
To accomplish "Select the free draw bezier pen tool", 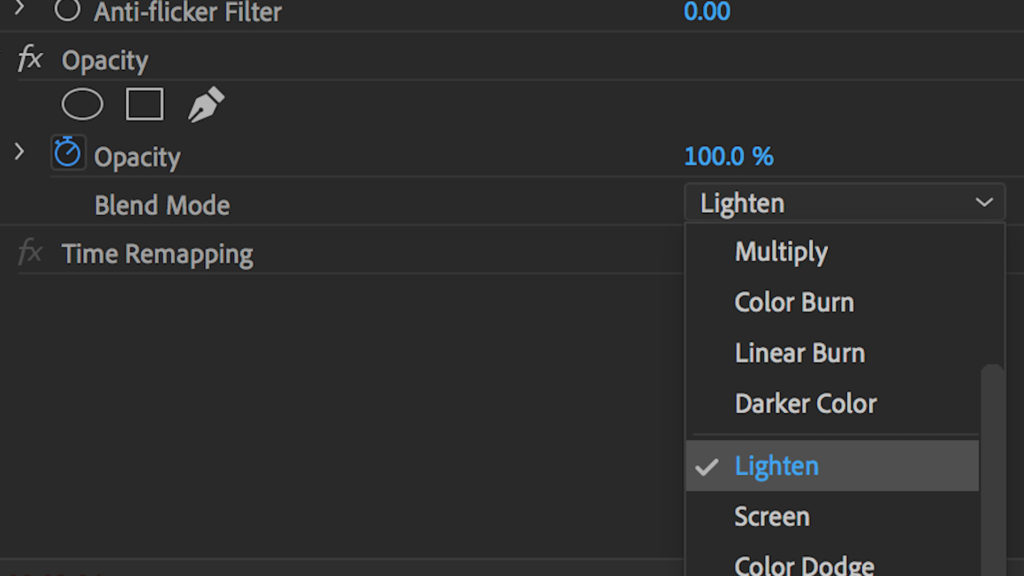I will tap(206, 105).
